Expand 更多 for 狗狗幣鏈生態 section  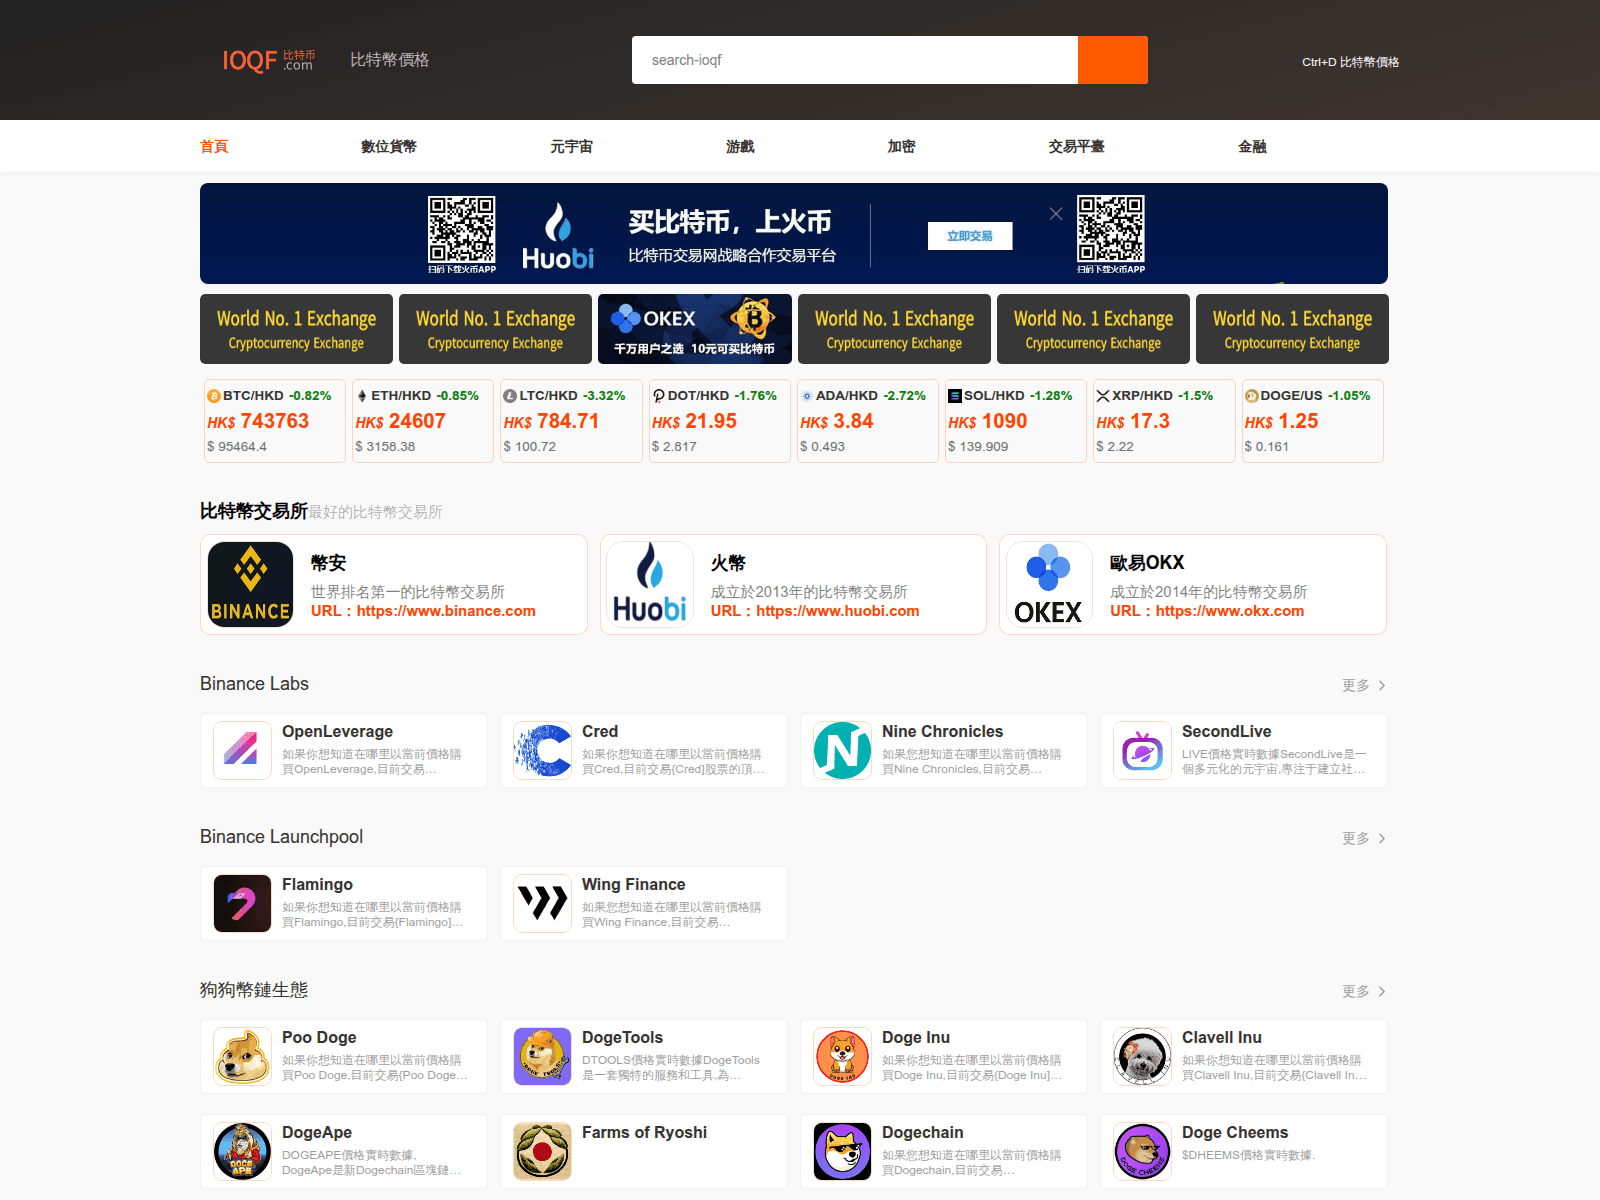(1363, 991)
